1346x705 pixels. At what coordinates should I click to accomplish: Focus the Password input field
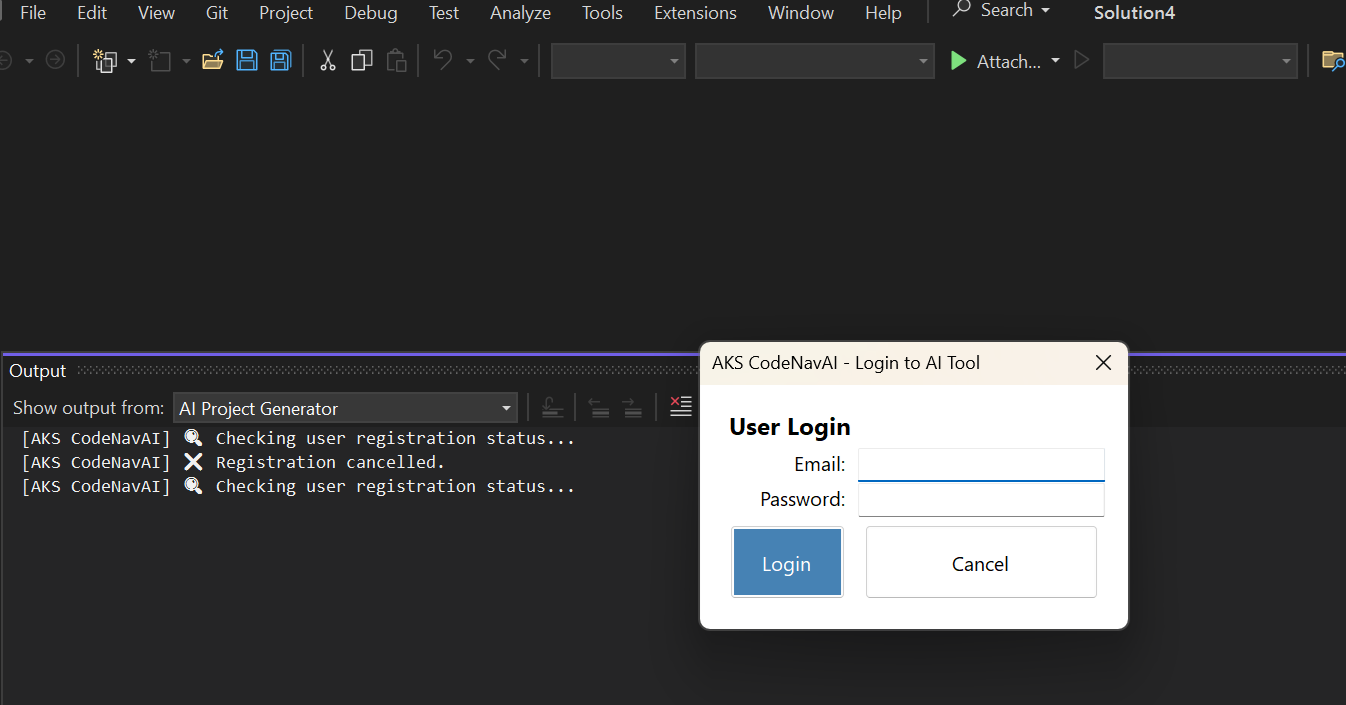pos(980,499)
